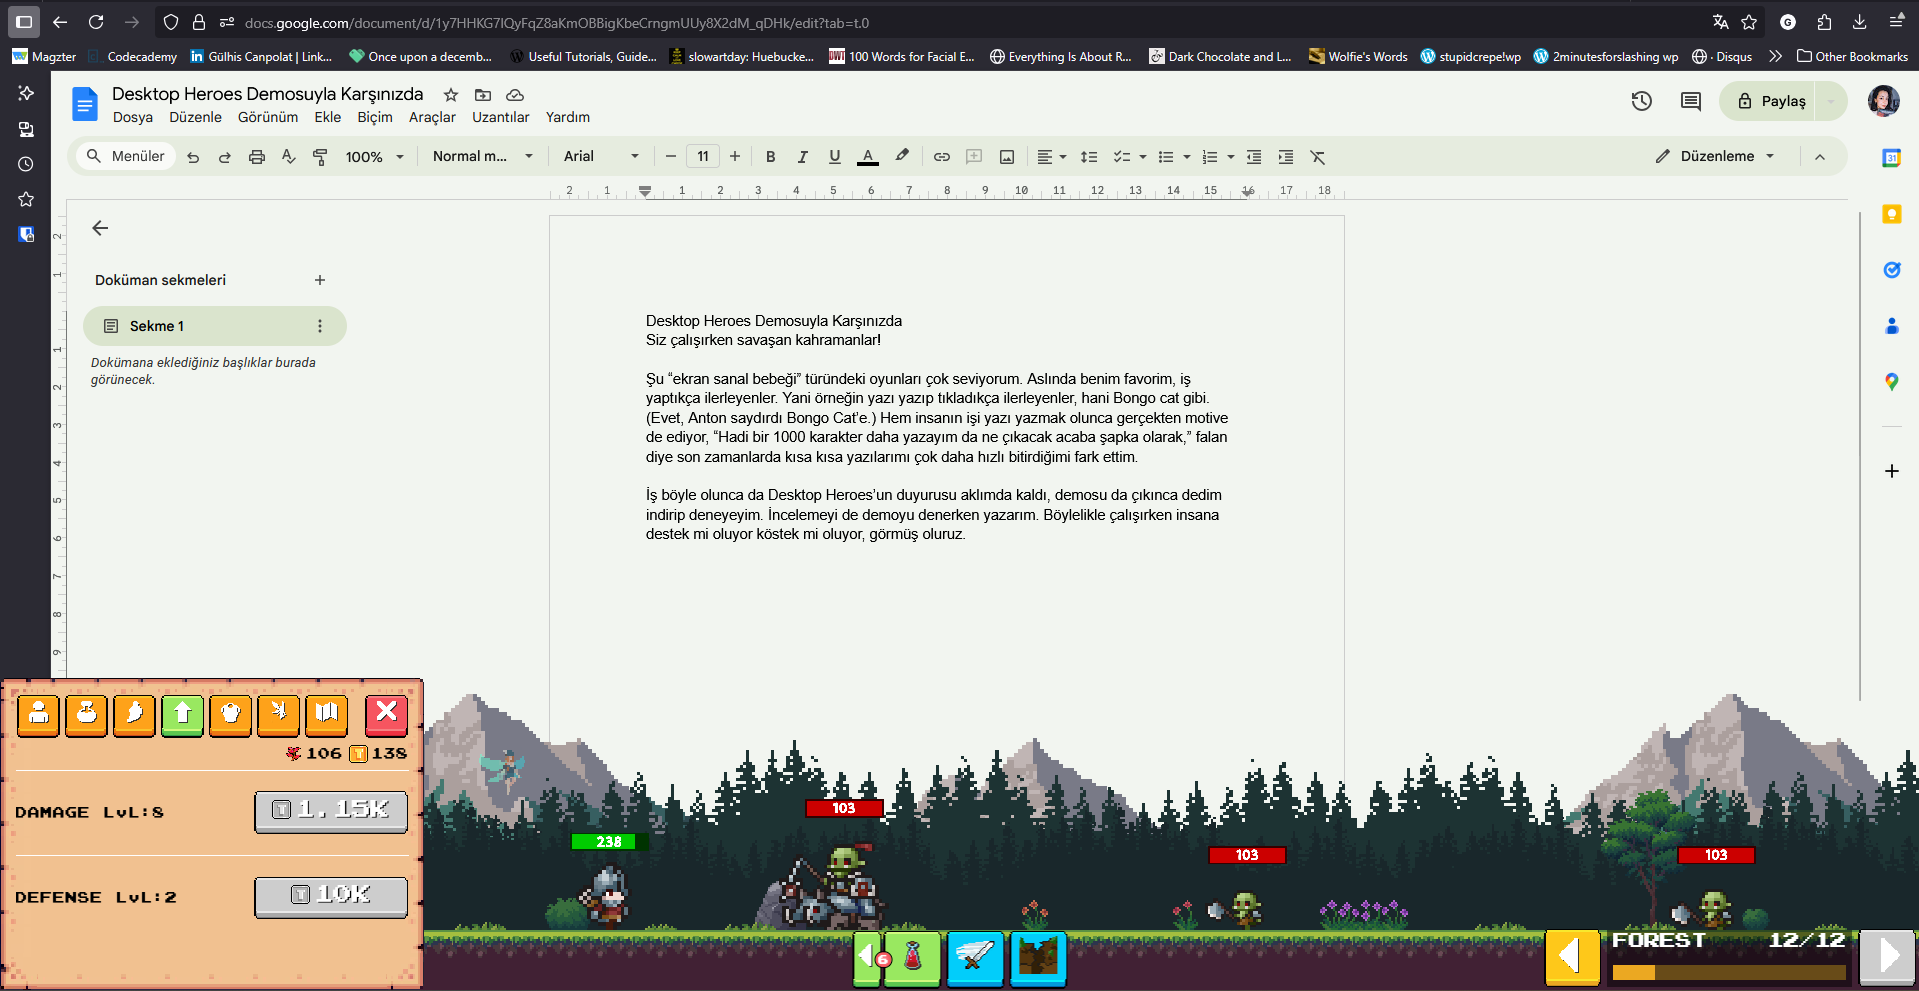Open the Ekle menu

click(328, 118)
